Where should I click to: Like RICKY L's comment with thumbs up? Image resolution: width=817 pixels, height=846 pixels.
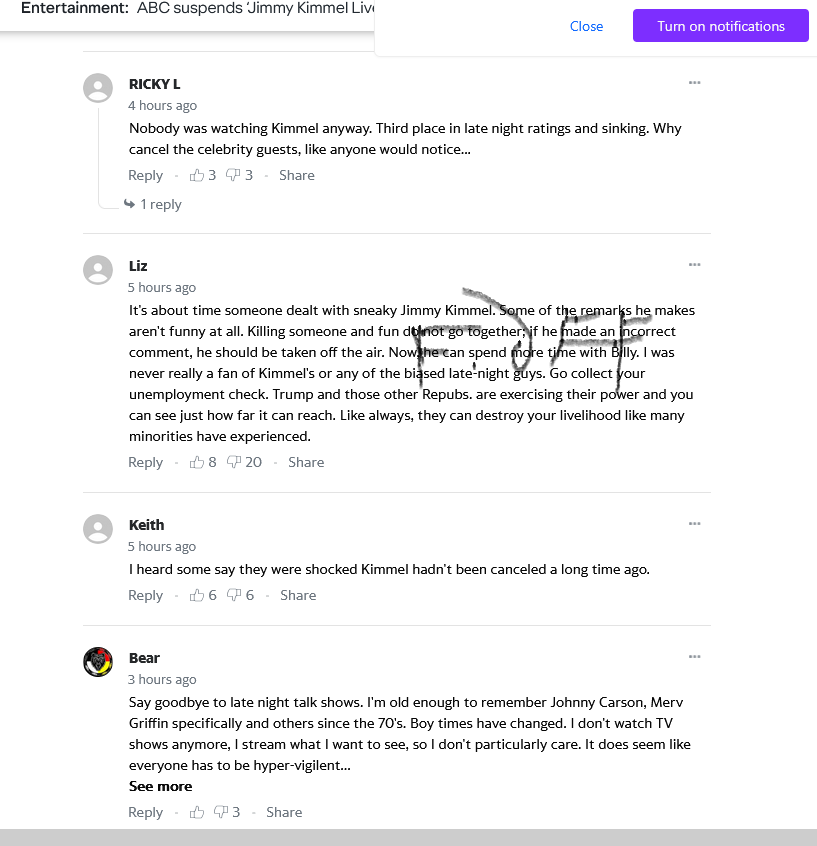click(x=197, y=175)
